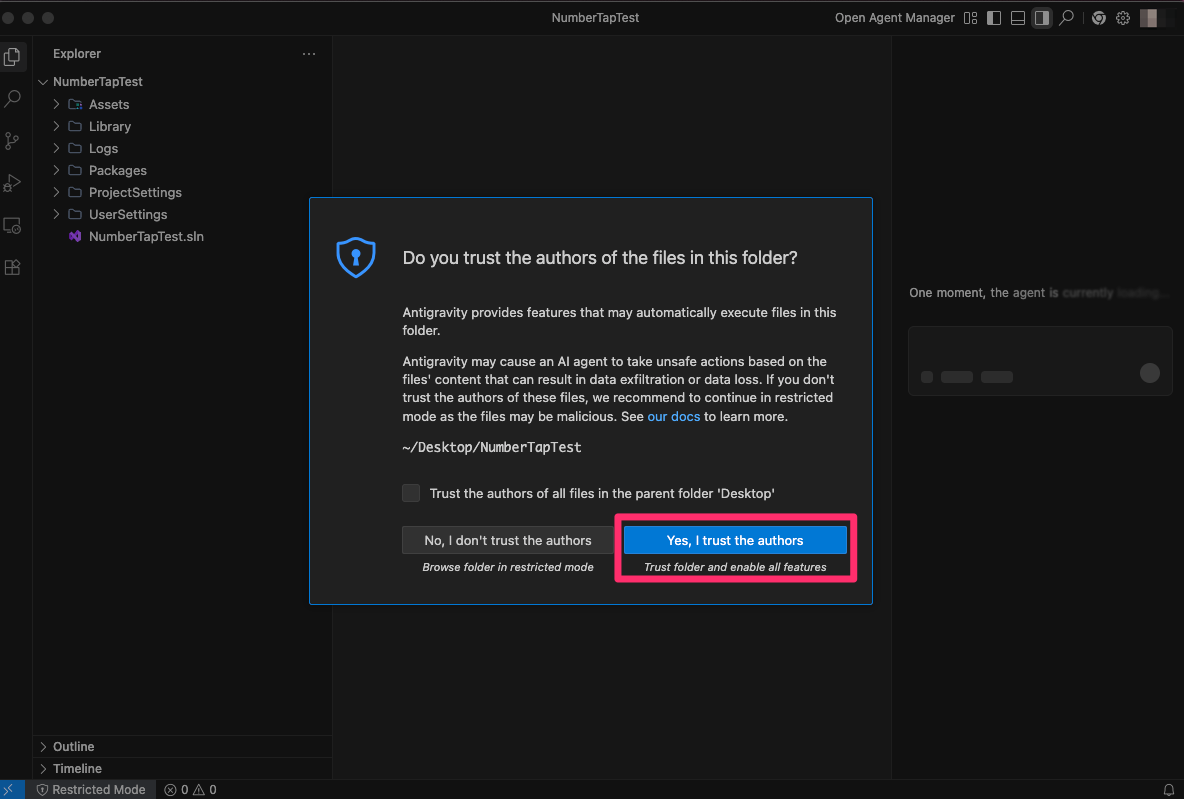
Task: Click the blue shield icon in the dialog
Action: [x=356, y=258]
